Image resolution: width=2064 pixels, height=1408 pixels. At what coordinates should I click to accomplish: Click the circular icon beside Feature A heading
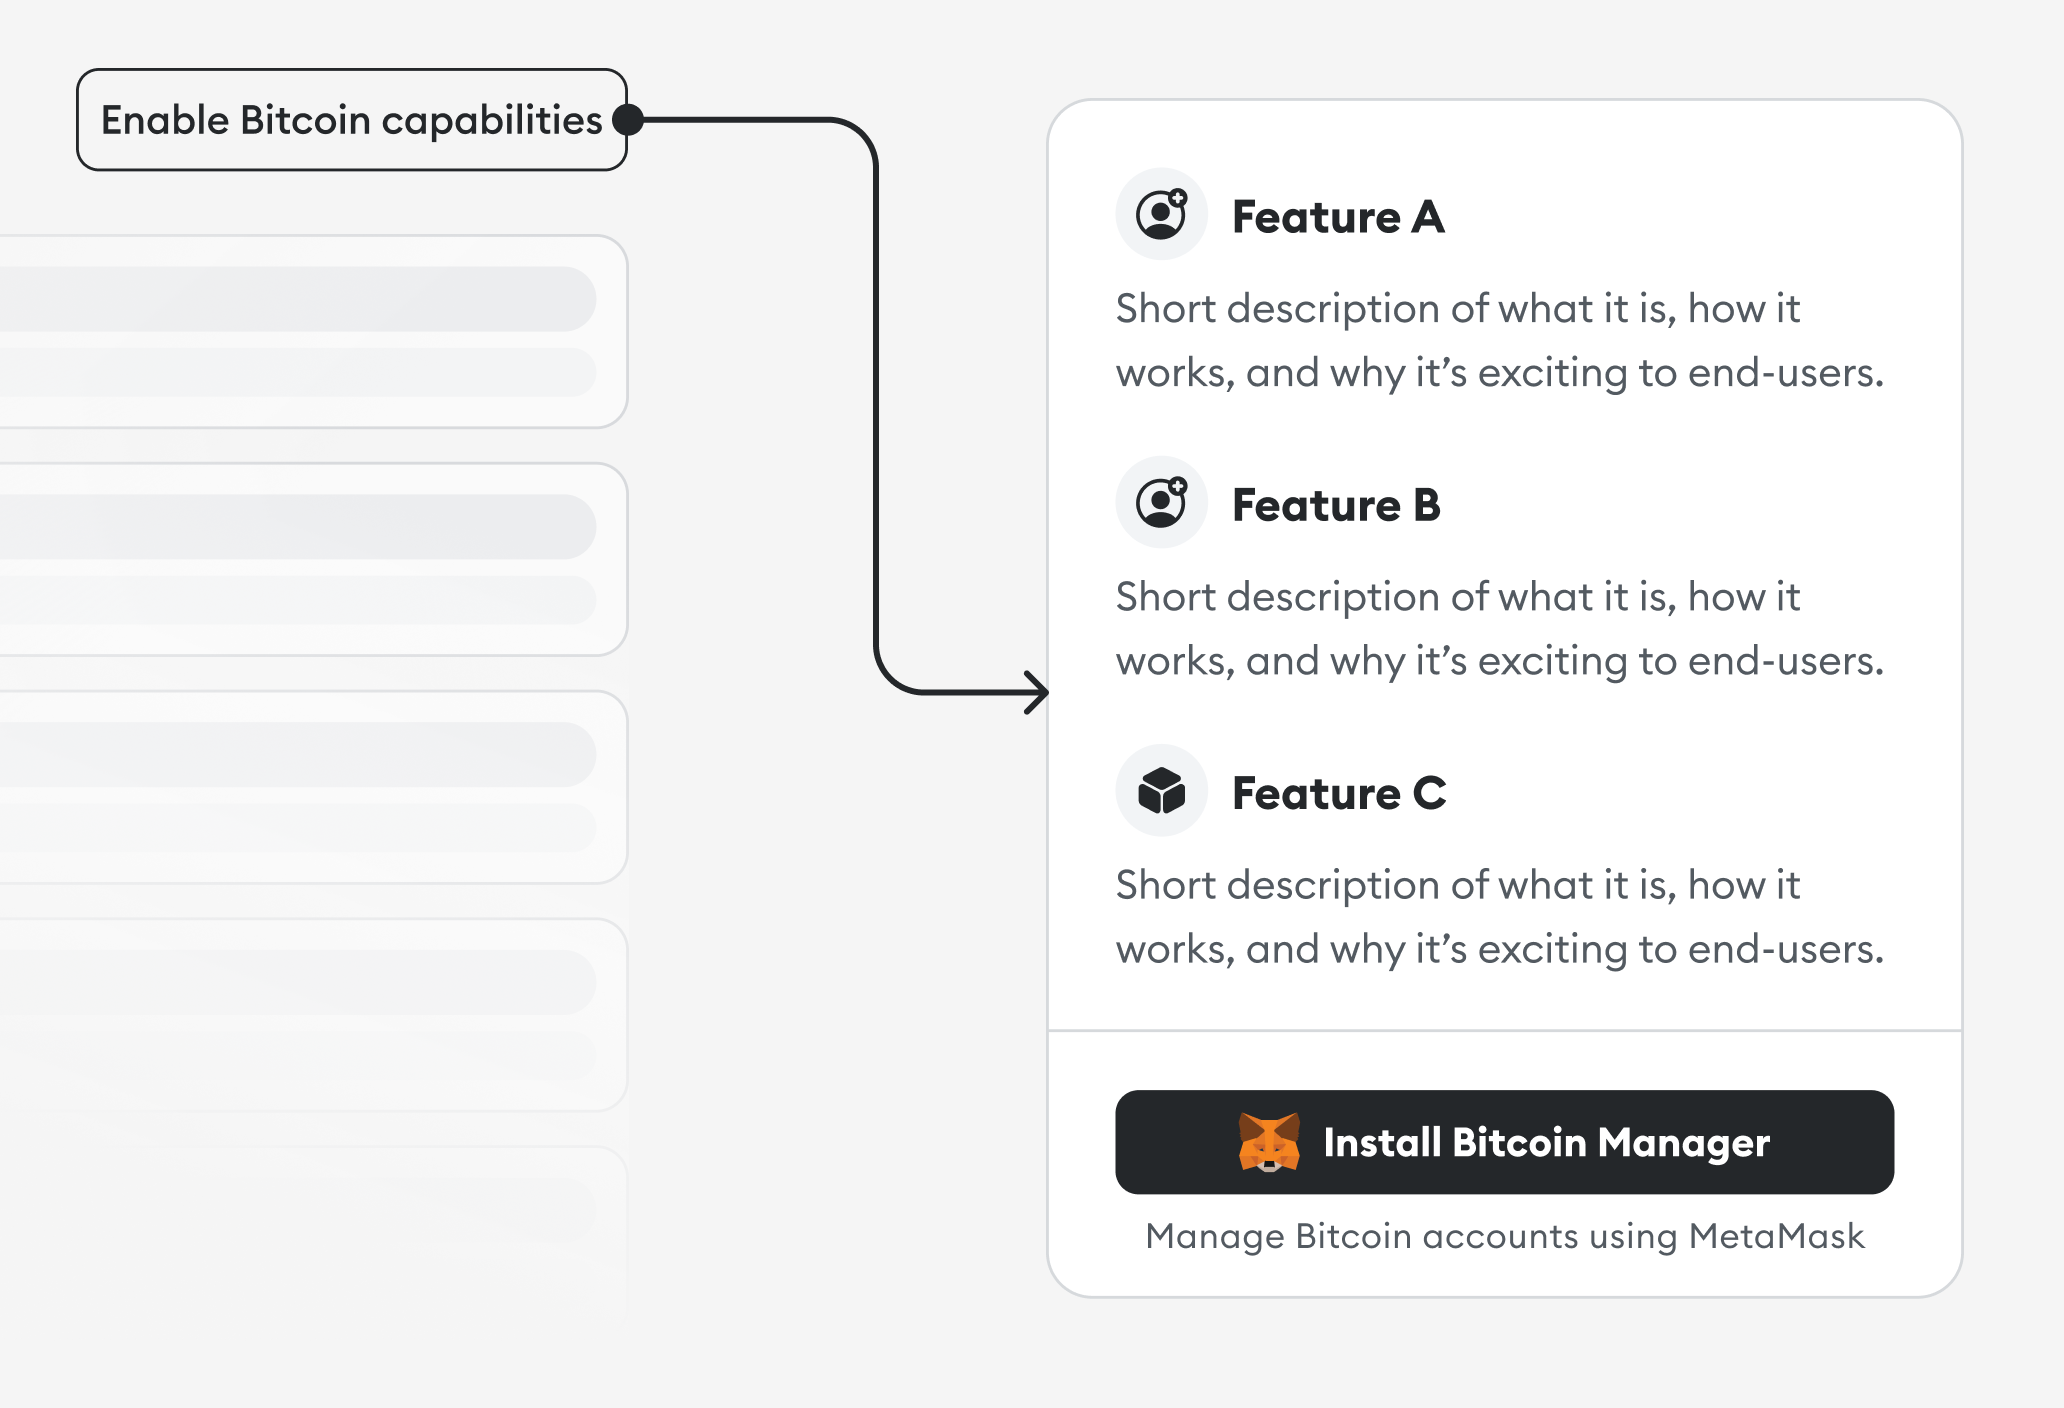1161,213
